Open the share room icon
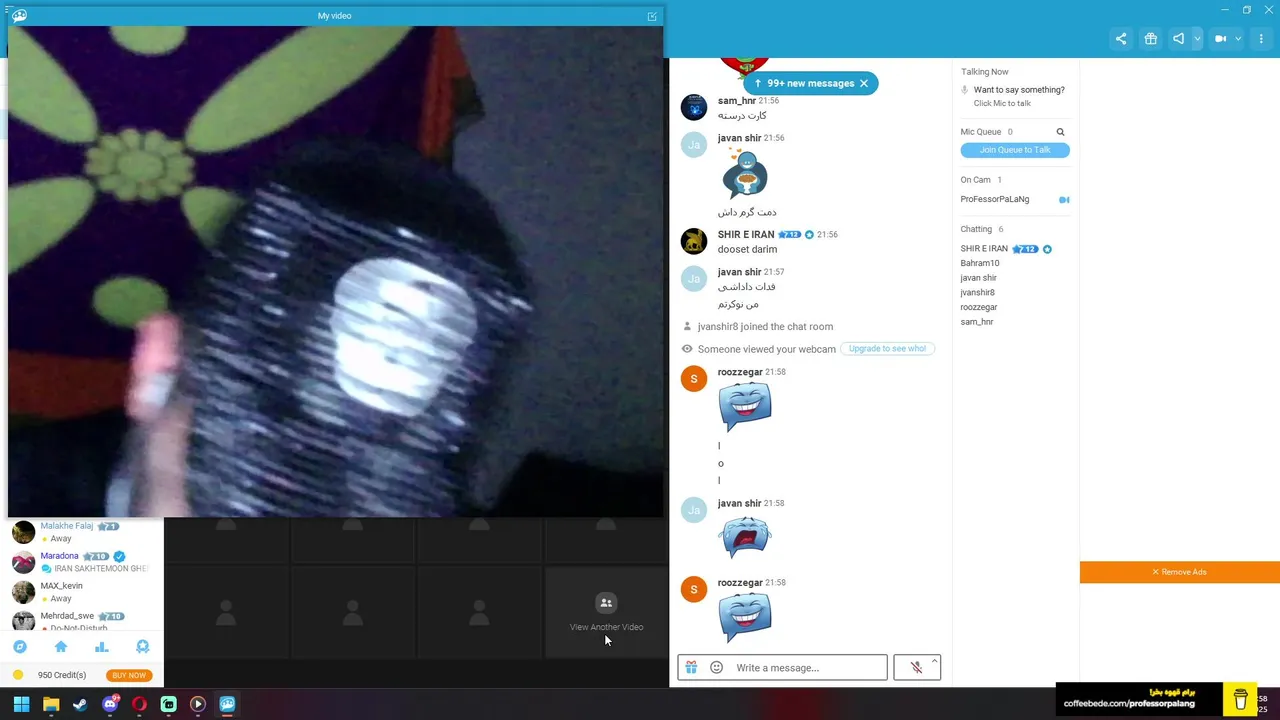 click(1121, 39)
